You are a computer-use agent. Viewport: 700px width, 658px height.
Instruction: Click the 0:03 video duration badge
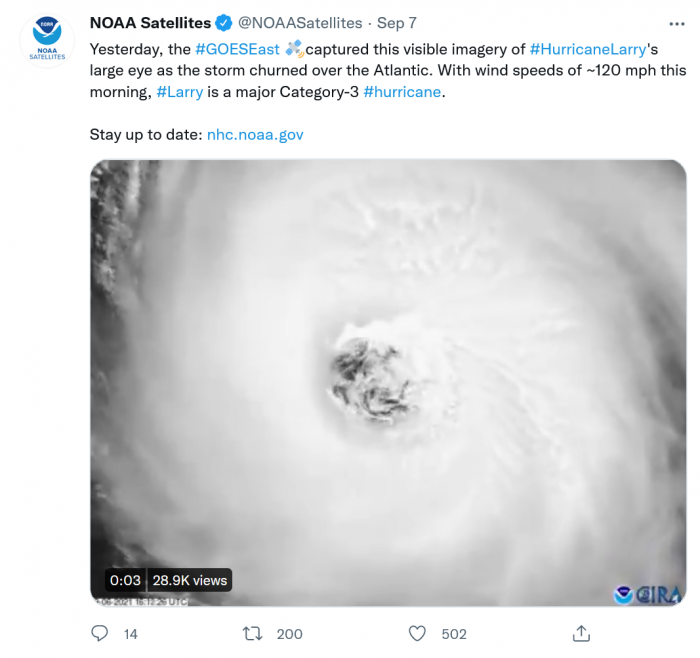coord(125,580)
